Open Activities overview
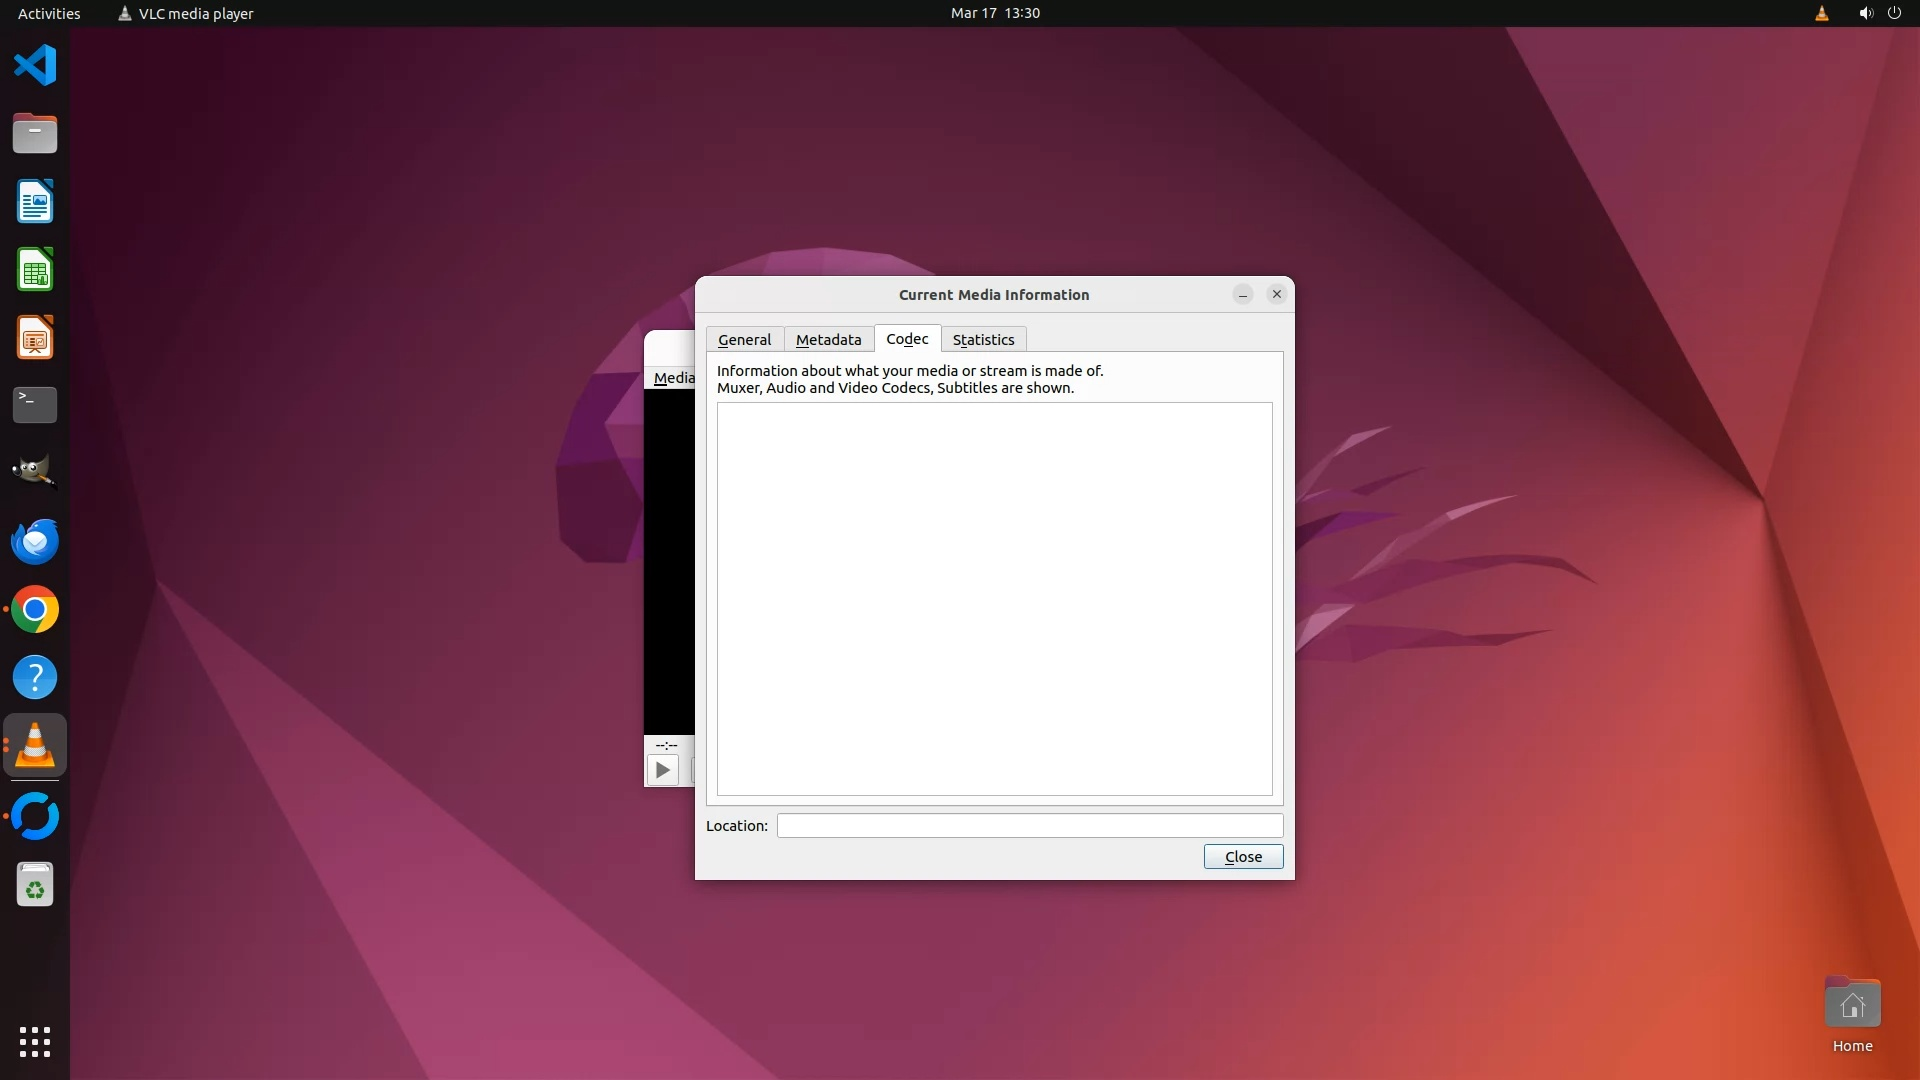 point(49,13)
